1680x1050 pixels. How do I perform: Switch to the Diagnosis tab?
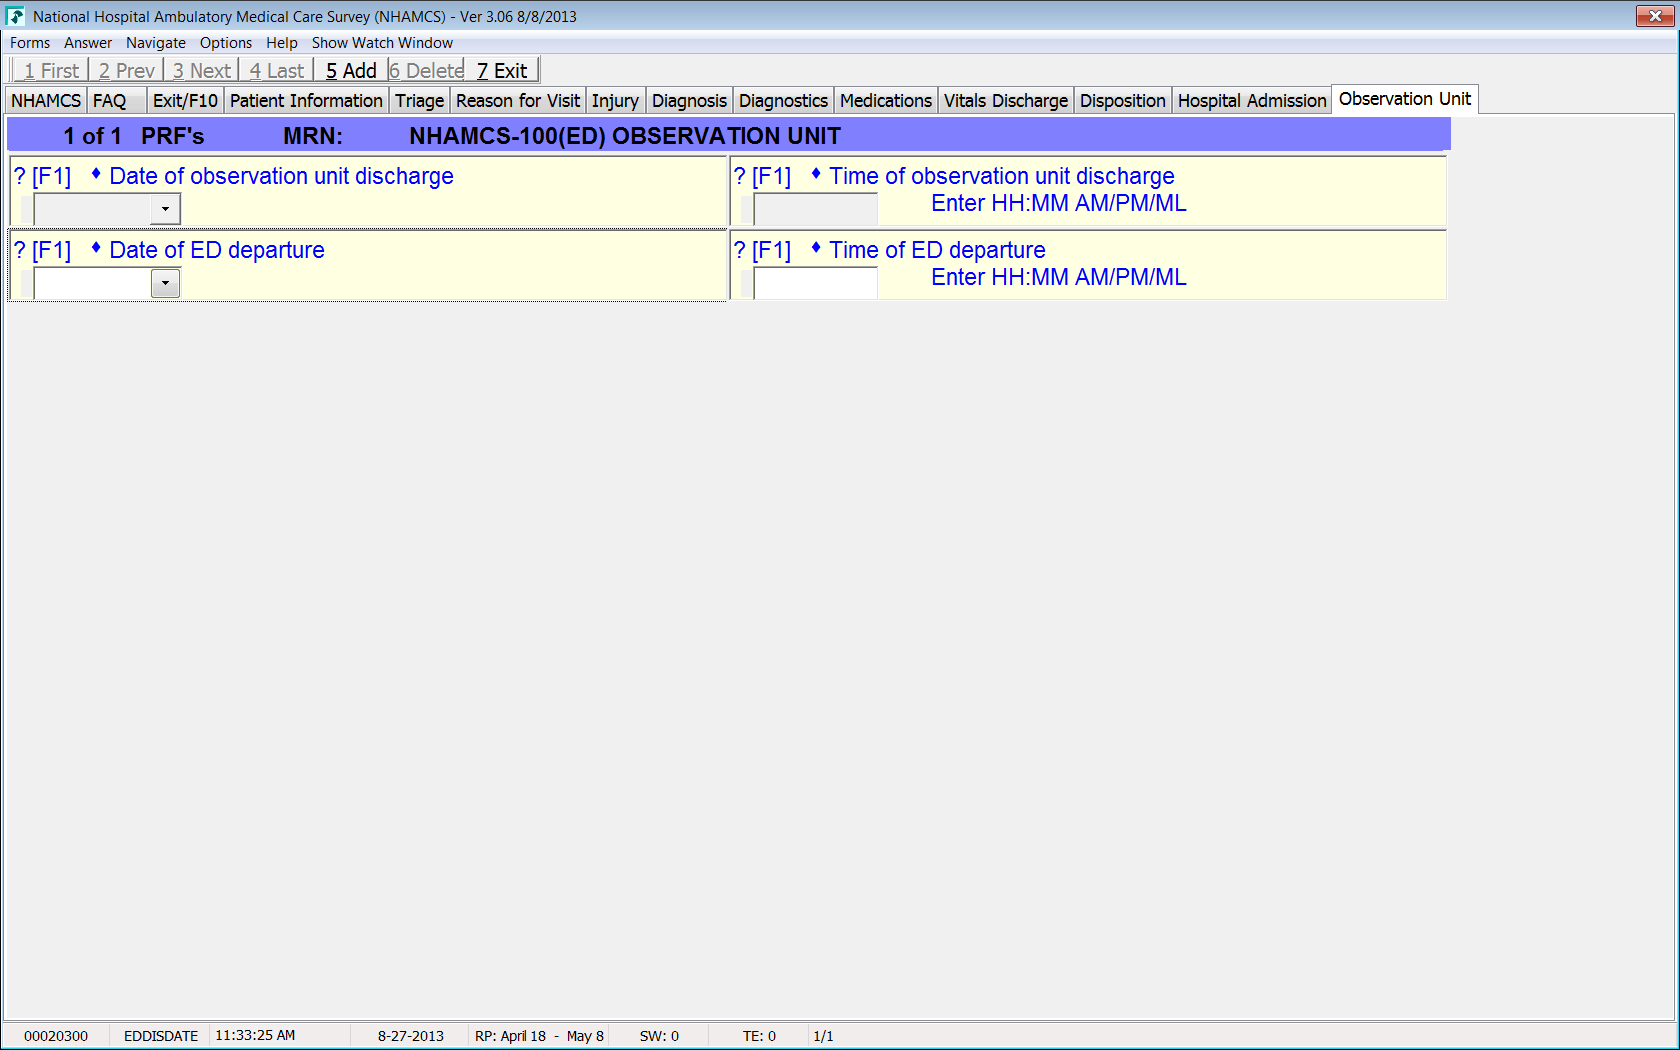[689, 101]
